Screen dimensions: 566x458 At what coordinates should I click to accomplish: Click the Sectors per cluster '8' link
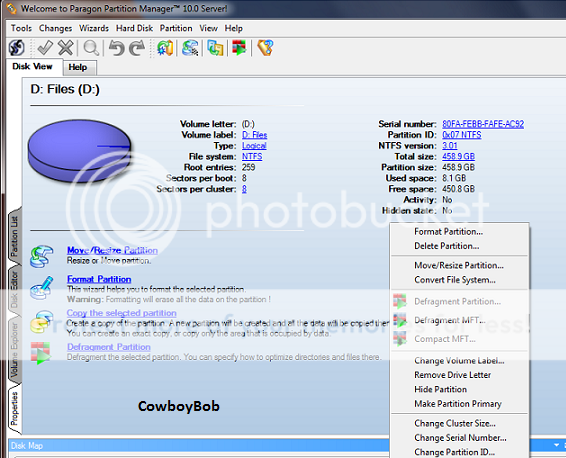click(244, 189)
